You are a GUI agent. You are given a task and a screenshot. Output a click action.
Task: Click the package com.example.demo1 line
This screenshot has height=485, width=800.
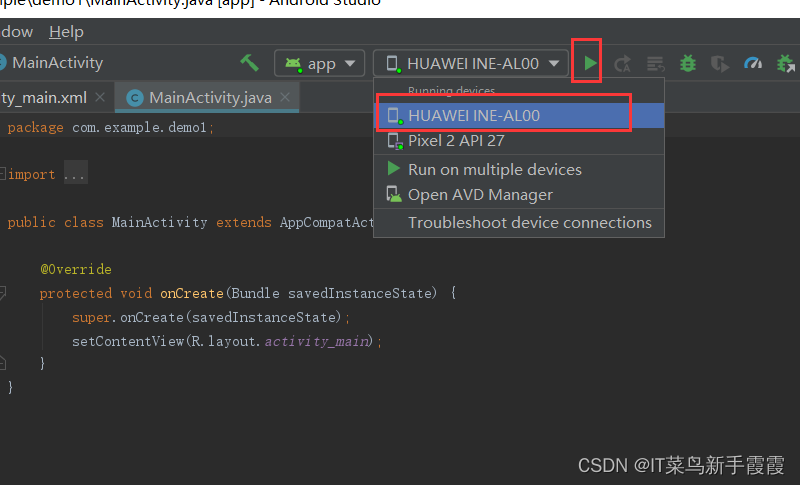click(x=111, y=127)
